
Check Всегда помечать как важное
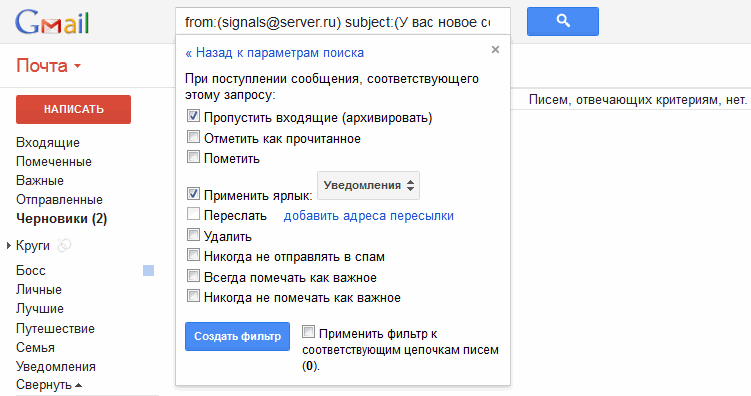(x=193, y=276)
